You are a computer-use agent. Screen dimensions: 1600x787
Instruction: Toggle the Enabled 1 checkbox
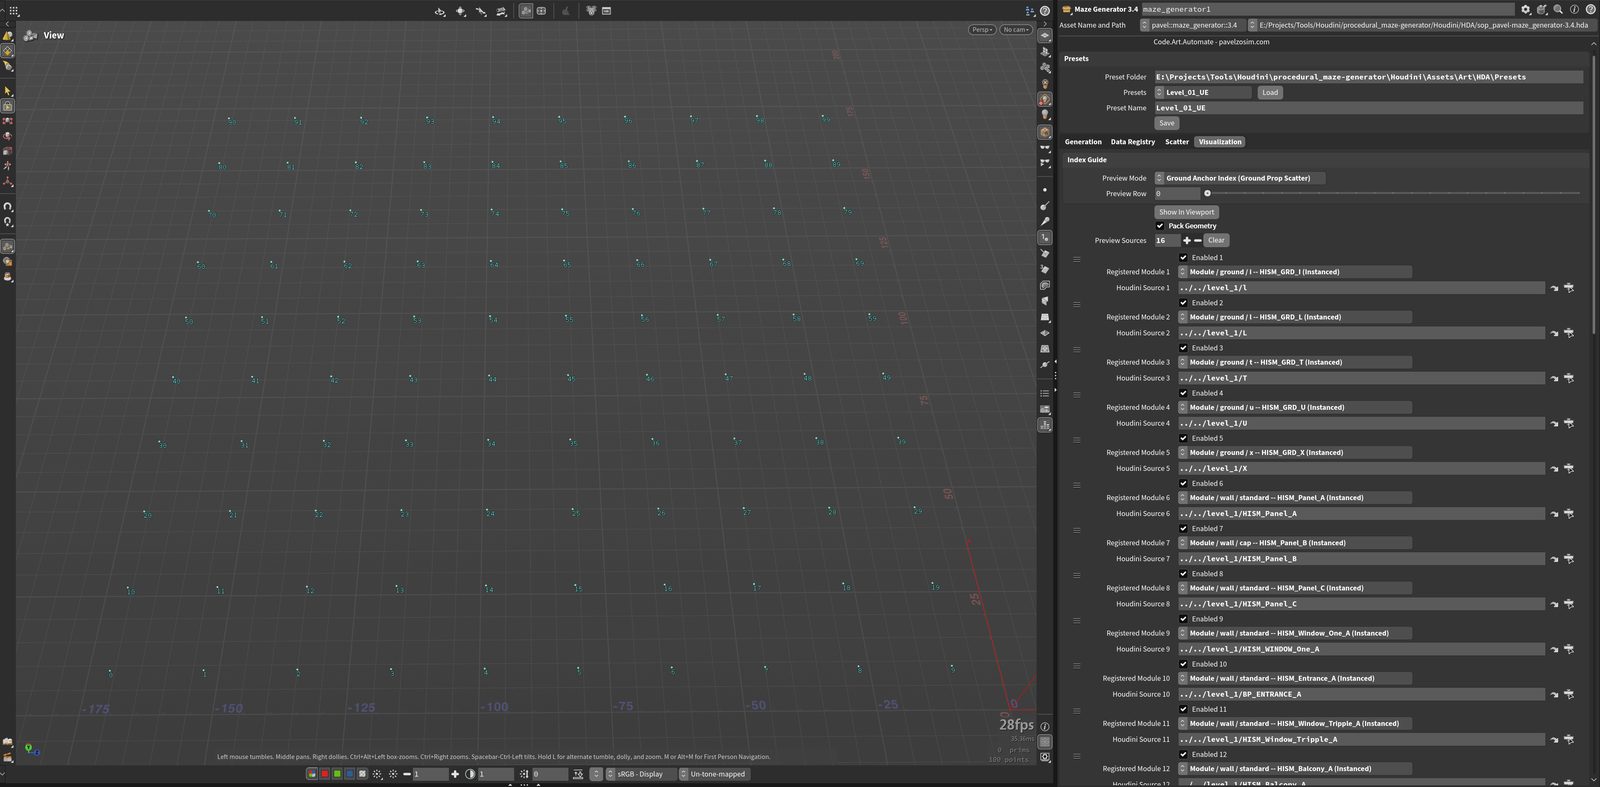1183,258
